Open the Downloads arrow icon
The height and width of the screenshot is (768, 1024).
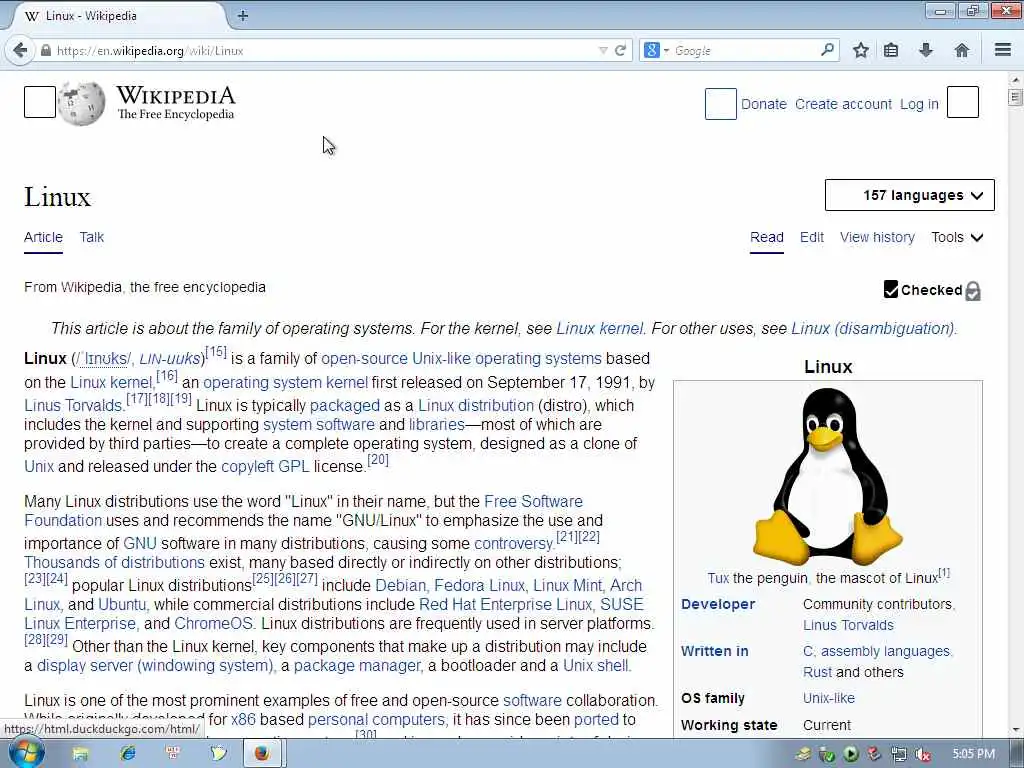coord(926,50)
